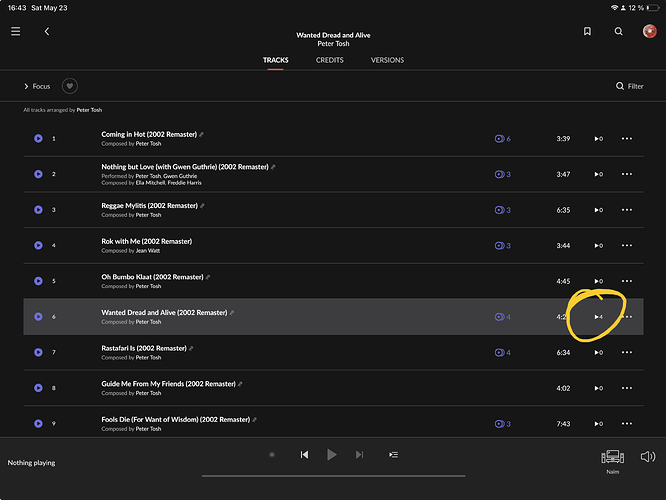Open the Peter Tosh arranger link
Viewport: 666px width, 500px height.
(89, 110)
